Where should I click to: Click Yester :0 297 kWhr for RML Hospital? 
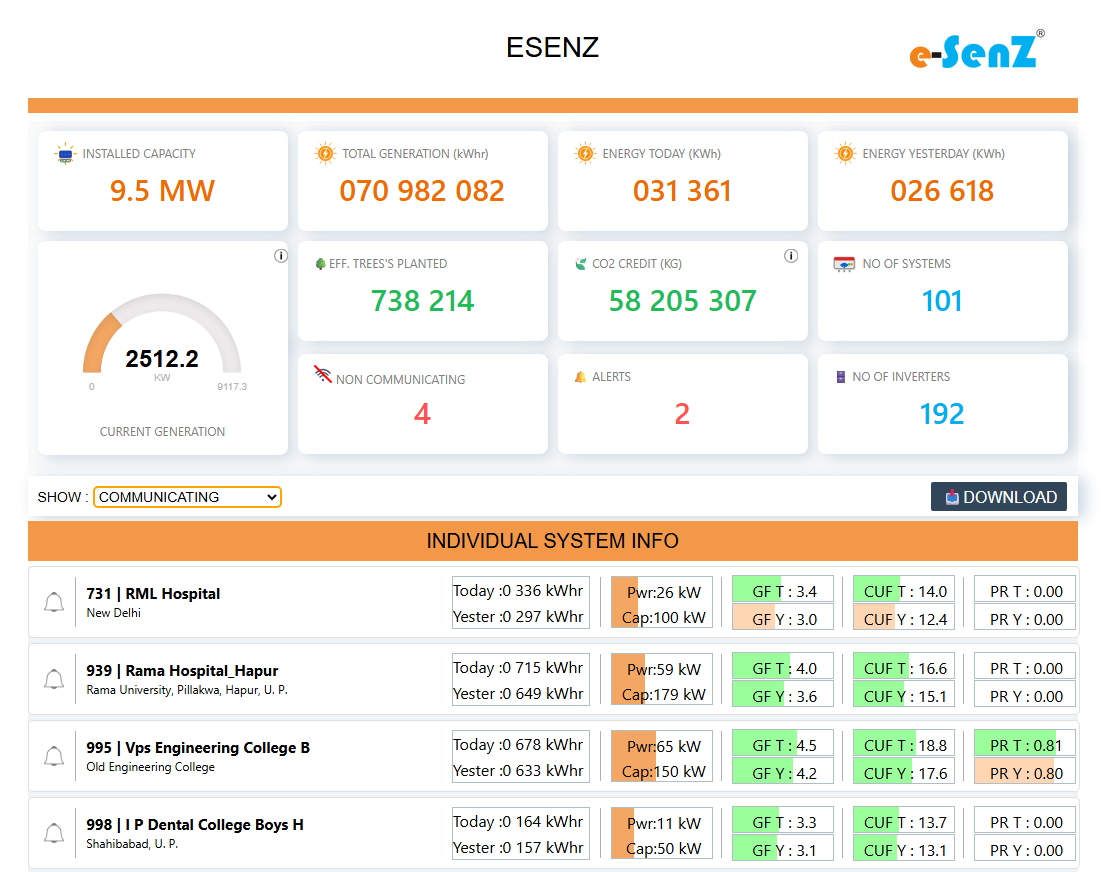(518, 616)
